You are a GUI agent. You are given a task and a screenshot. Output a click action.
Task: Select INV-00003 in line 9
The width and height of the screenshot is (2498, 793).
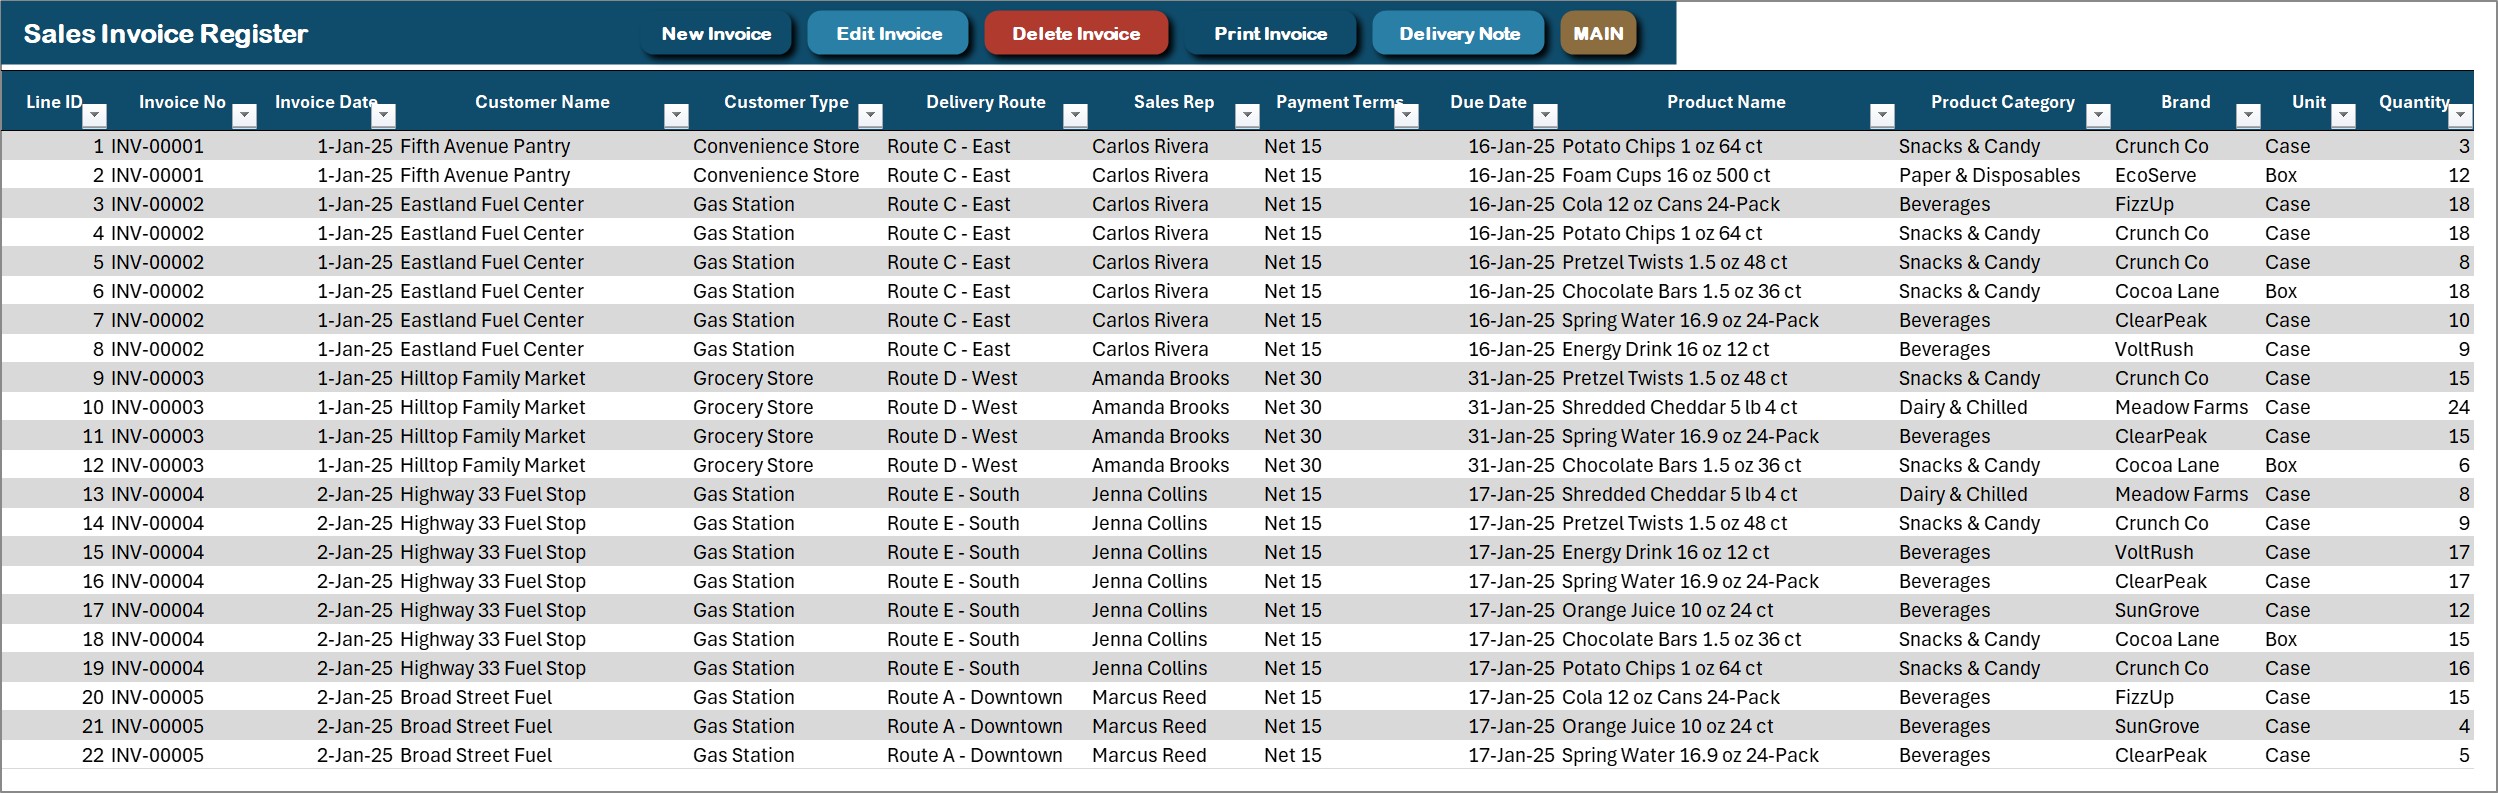click(157, 378)
